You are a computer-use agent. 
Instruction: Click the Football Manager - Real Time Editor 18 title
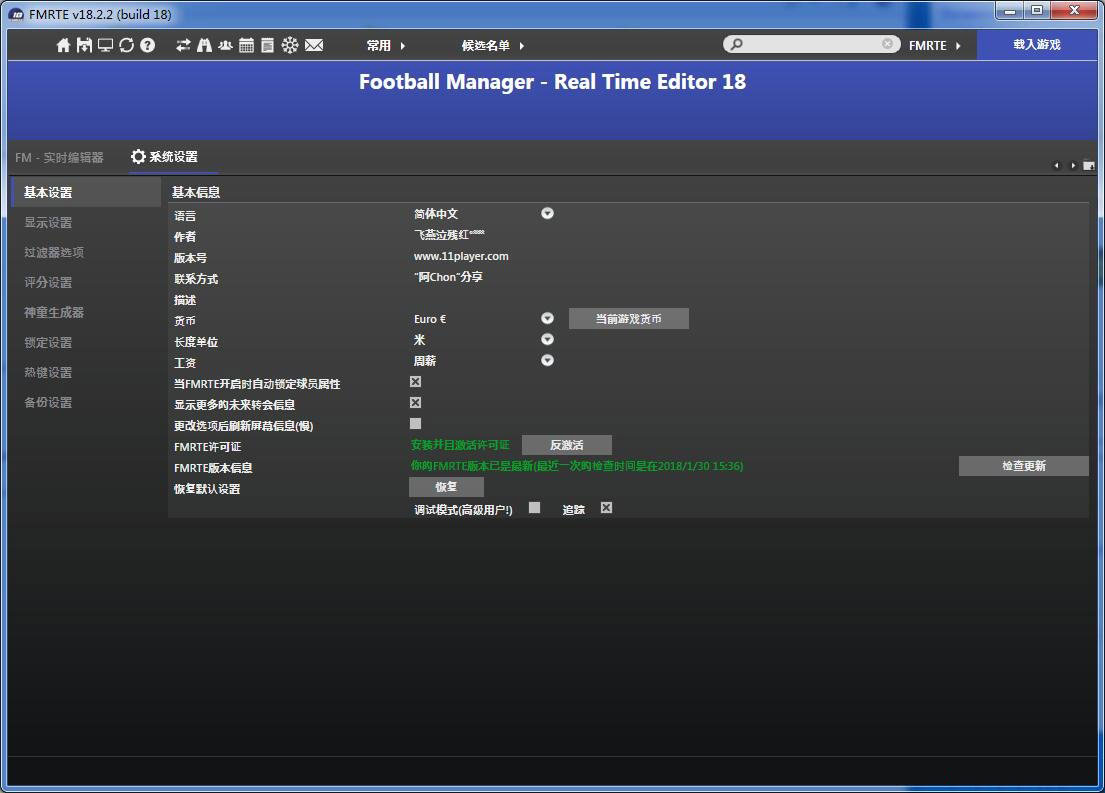pos(552,82)
